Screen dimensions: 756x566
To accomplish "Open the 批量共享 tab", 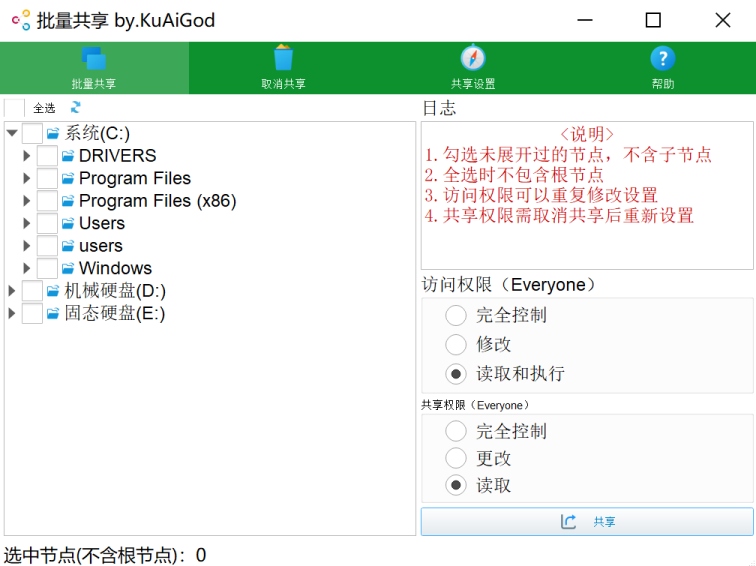I will 94,68.
